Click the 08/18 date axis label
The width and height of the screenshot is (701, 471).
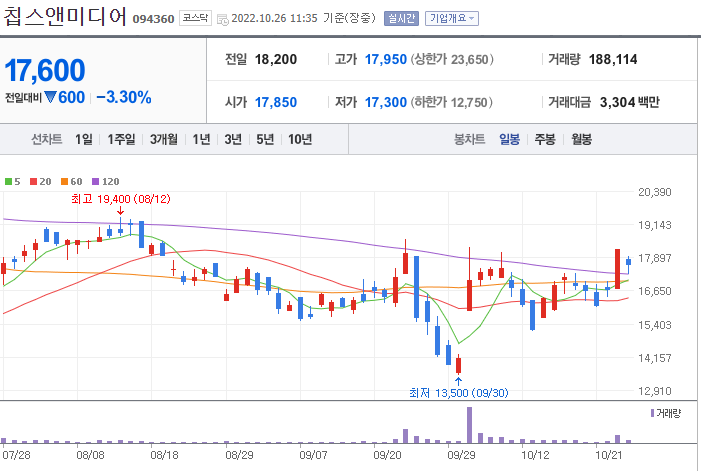(x=165, y=455)
